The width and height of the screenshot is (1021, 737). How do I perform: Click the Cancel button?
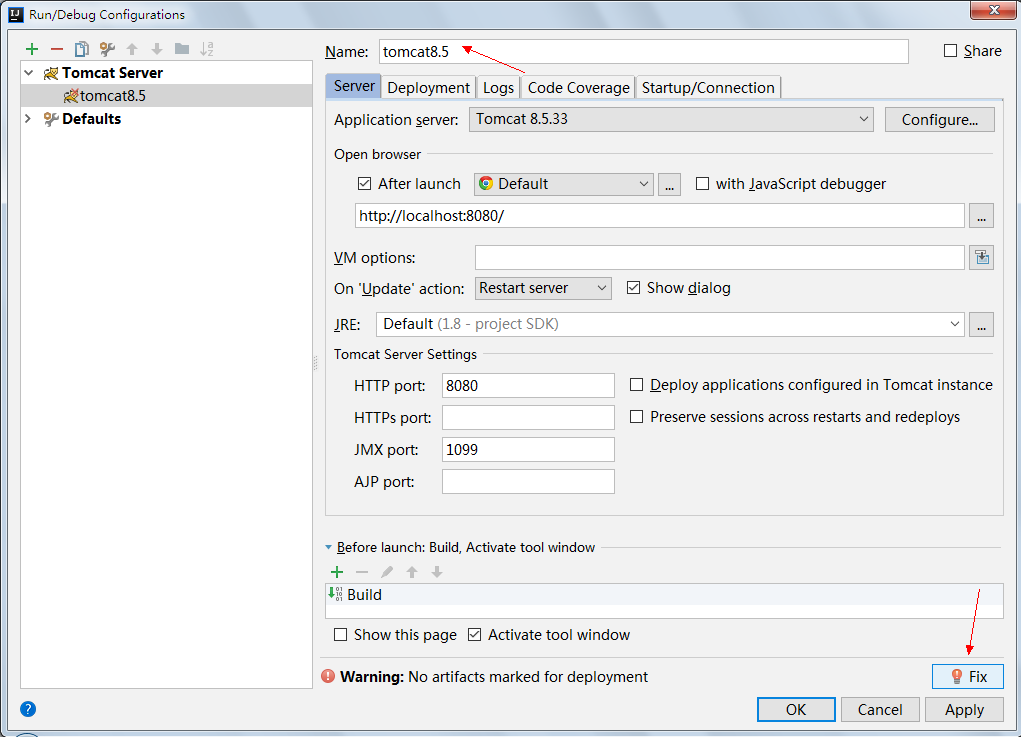[880, 710]
